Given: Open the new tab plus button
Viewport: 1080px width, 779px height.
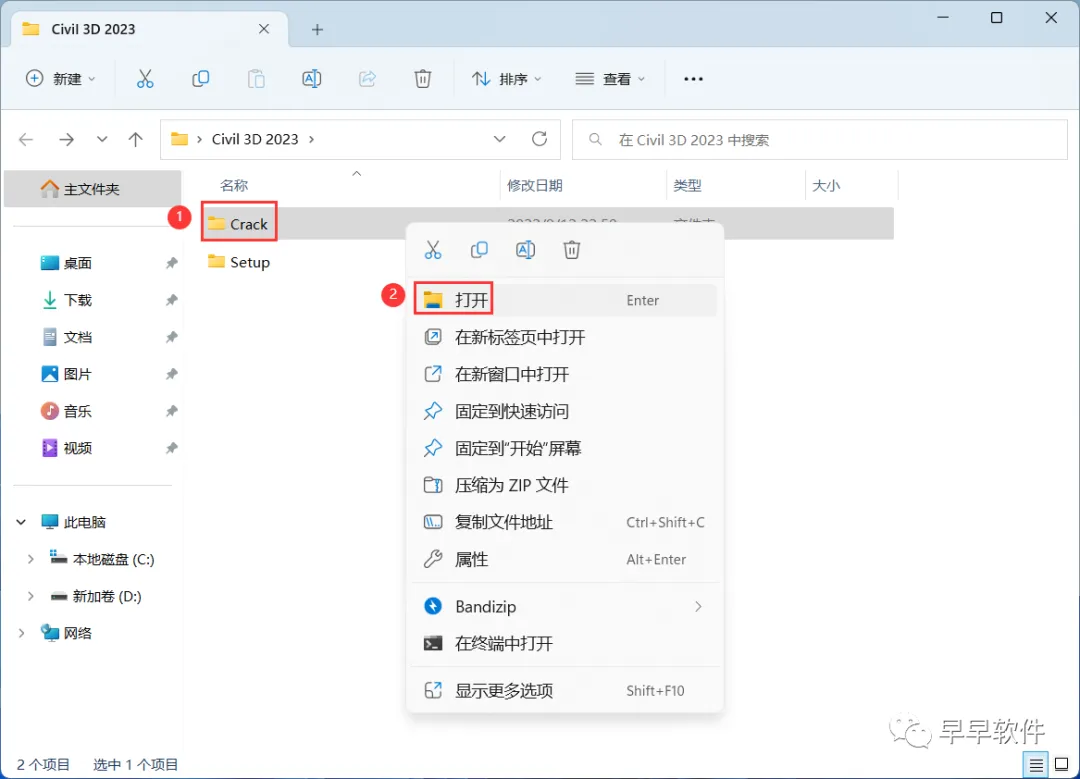Looking at the screenshot, I should click(318, 30).
